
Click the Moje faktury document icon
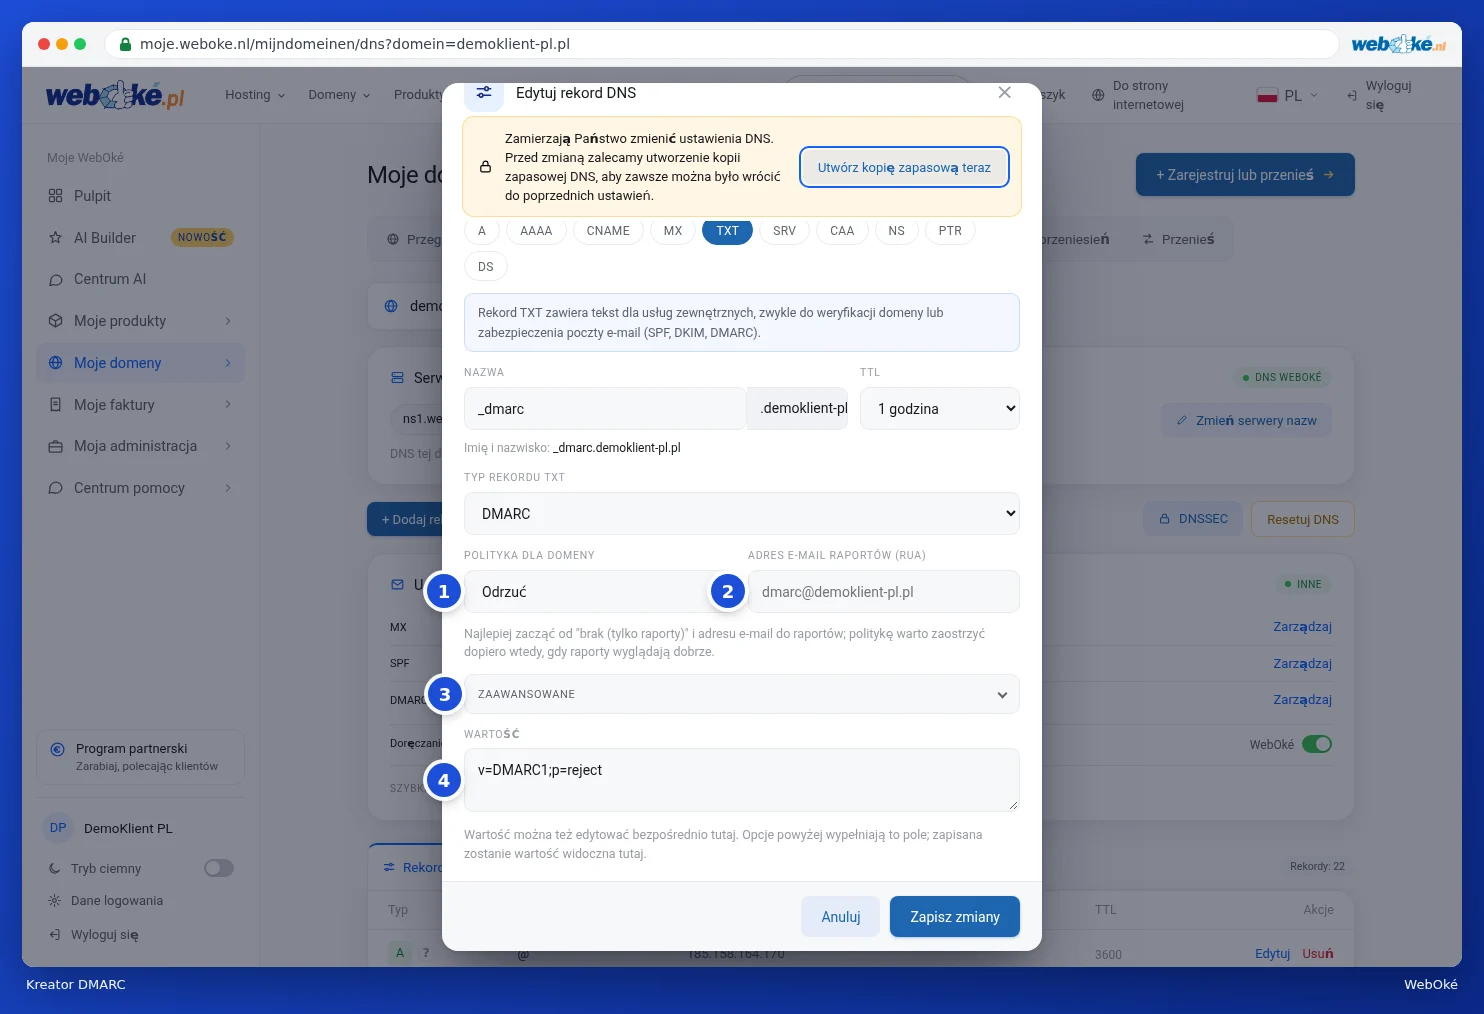(55, 405)
